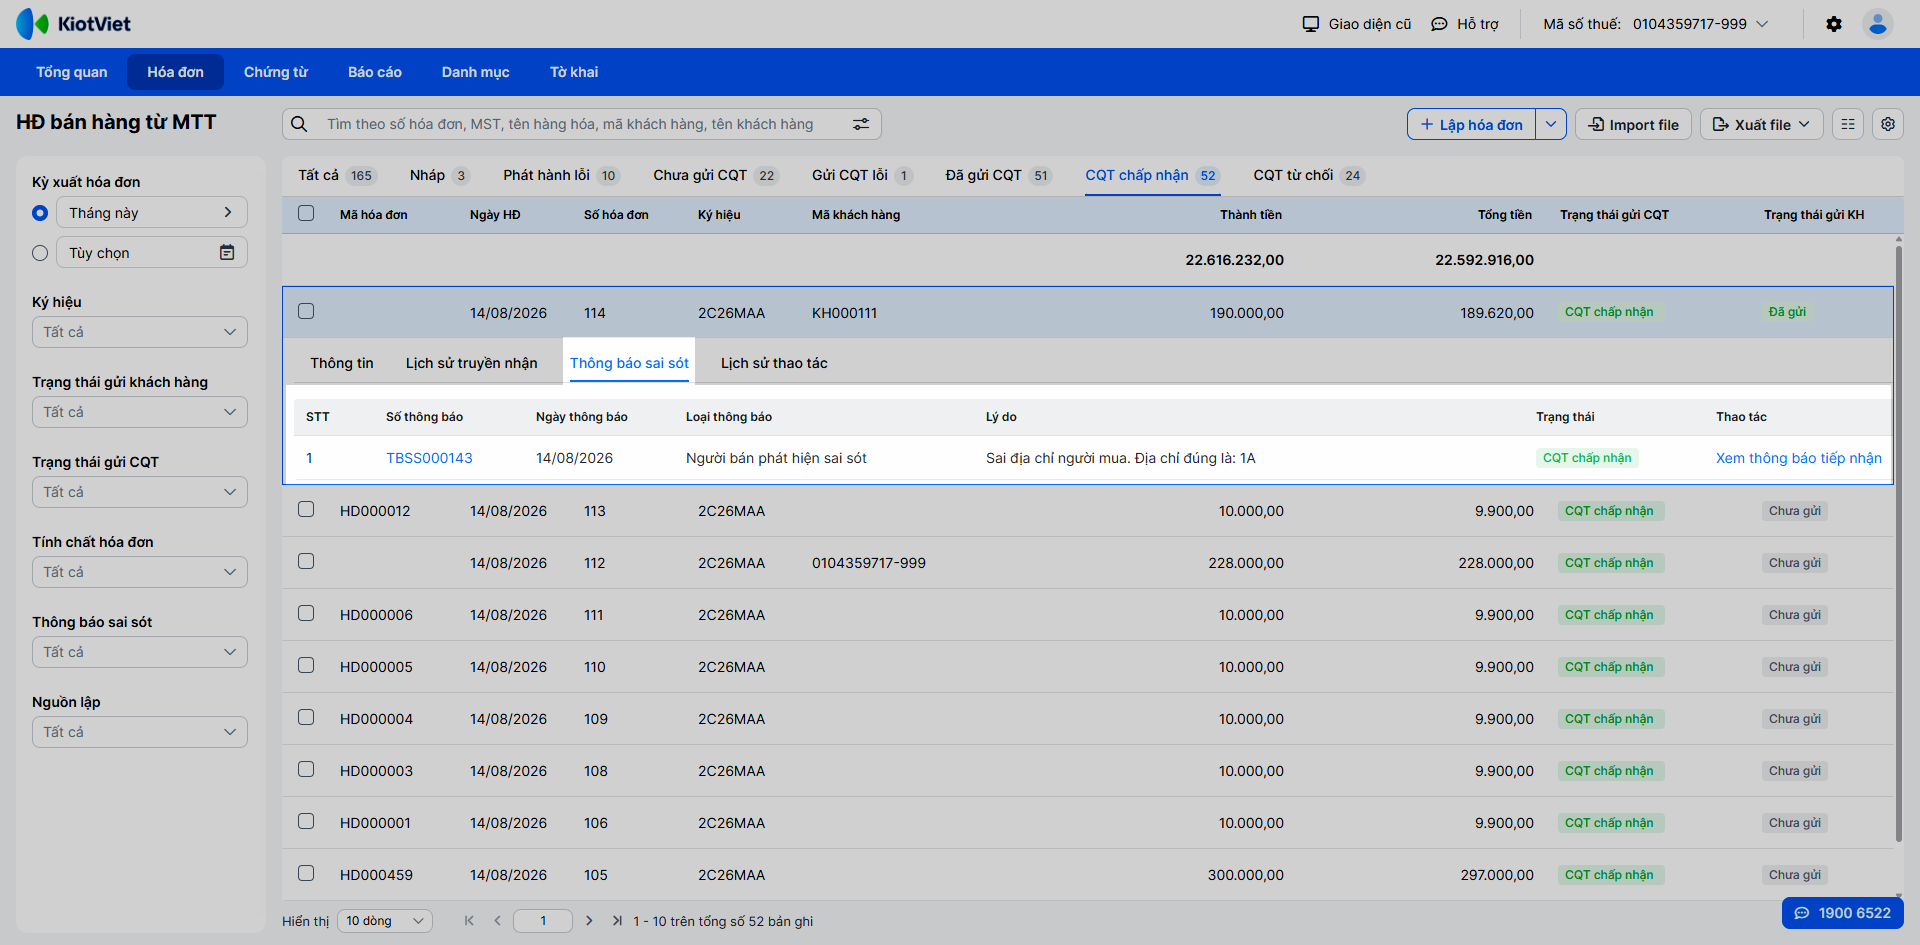Open the Lịch sử truyền nhận tab
The height and width of the screenshot is (945, 1920).
[472, 363]
